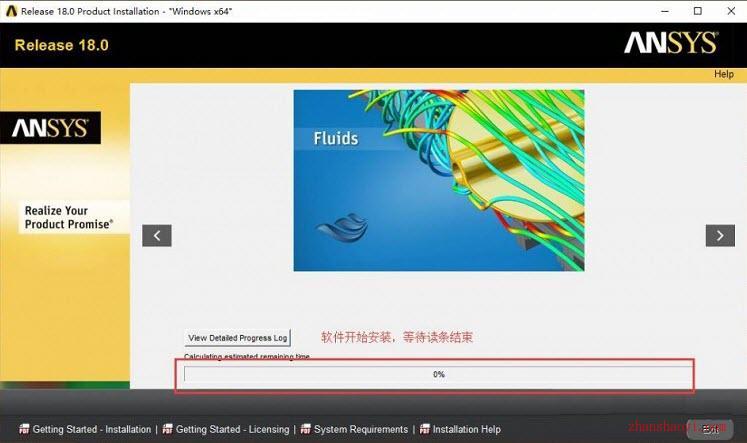This screenshot has height=443, width=747.
Task: Click View Detailed Progress Log button
Action: tap(237, 338)
